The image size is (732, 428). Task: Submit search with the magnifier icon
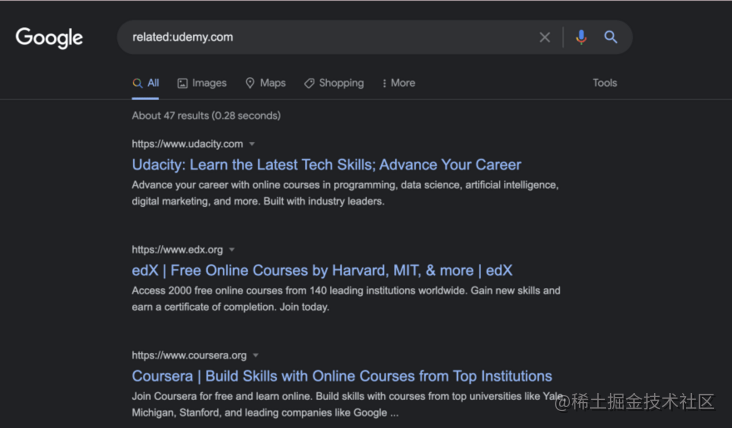click(x=611, y=37)
